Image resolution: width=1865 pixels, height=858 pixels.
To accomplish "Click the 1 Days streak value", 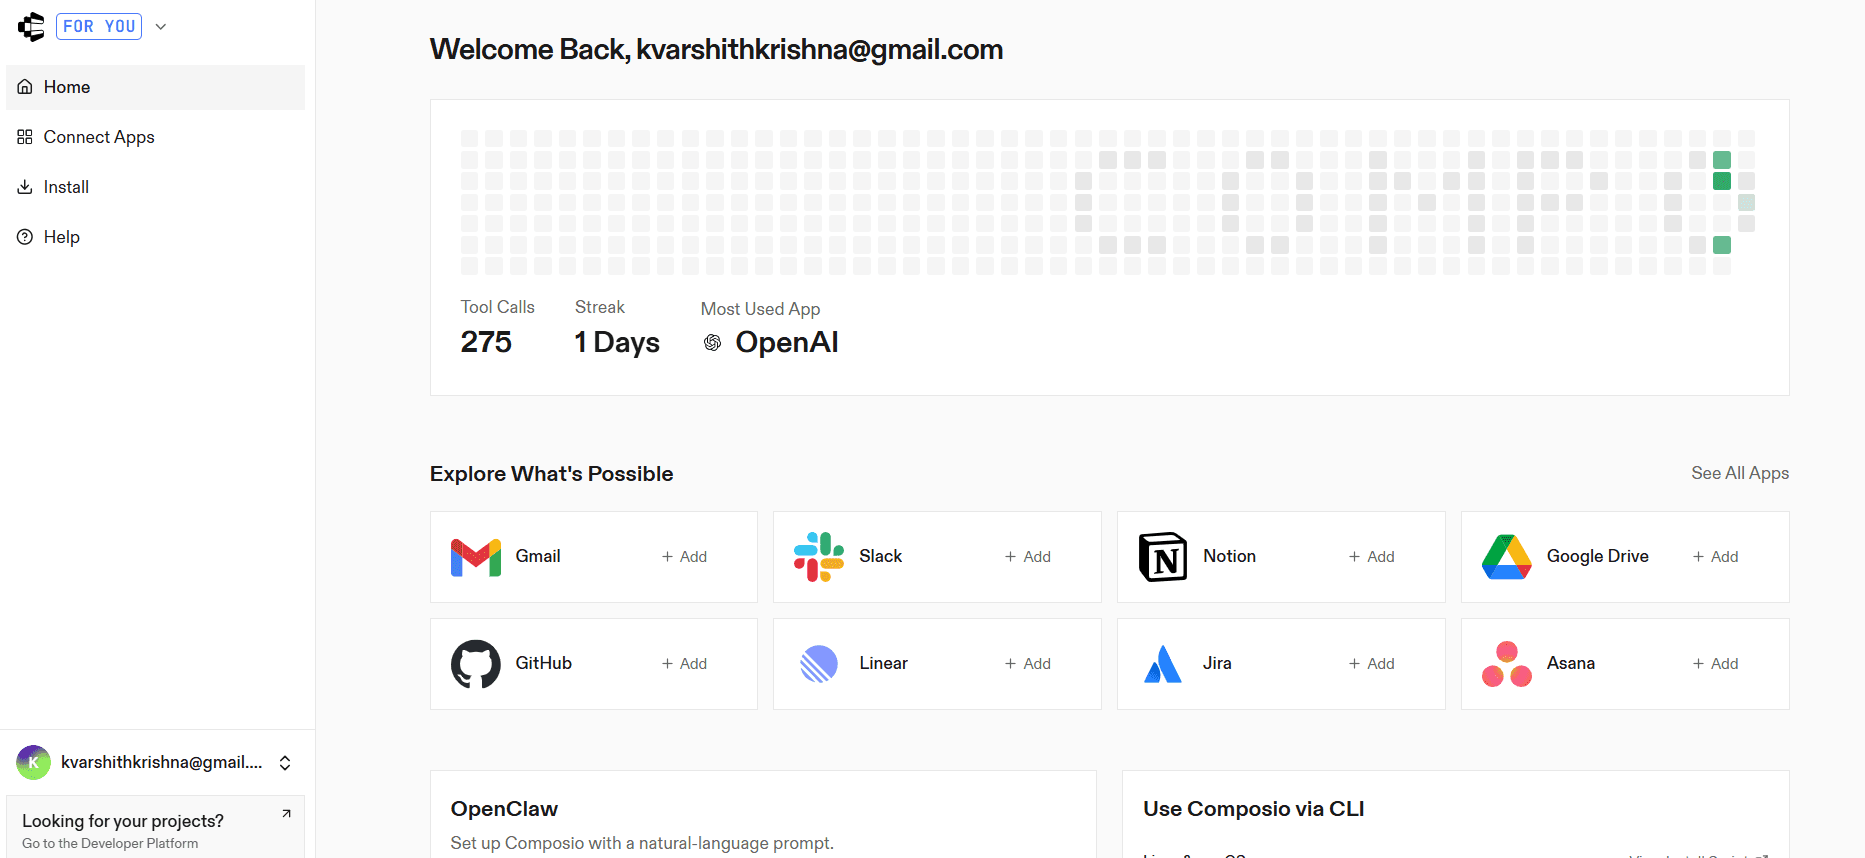I will coord(617,342).
